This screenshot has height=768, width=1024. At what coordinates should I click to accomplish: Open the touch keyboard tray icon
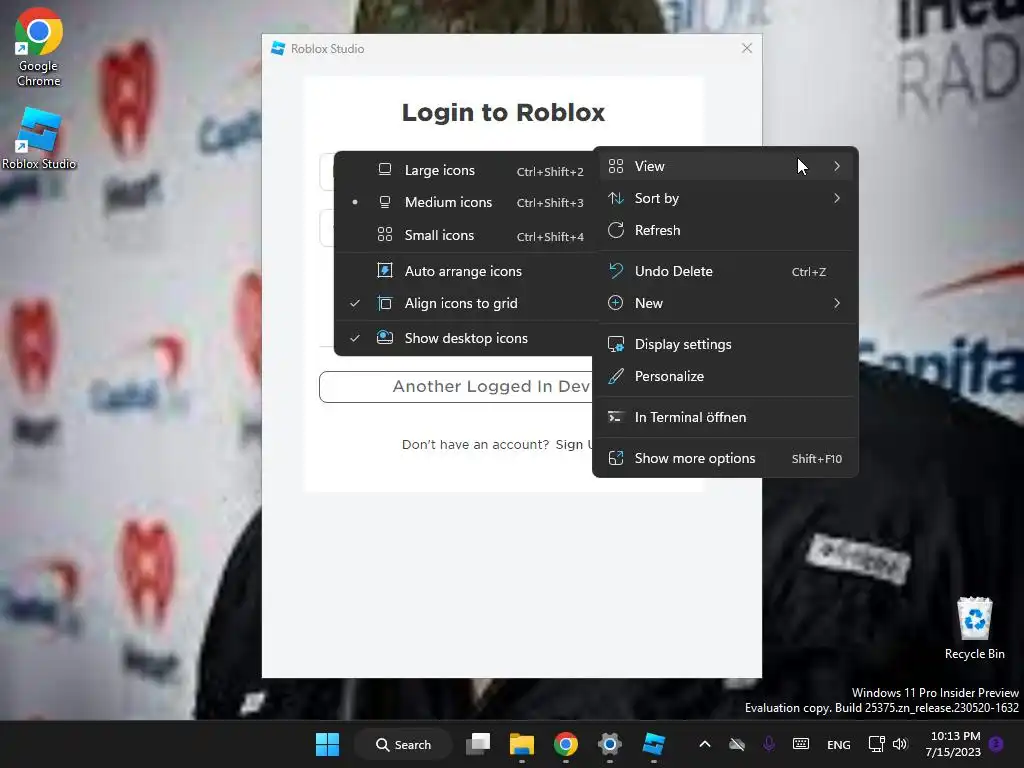(801, 744)
